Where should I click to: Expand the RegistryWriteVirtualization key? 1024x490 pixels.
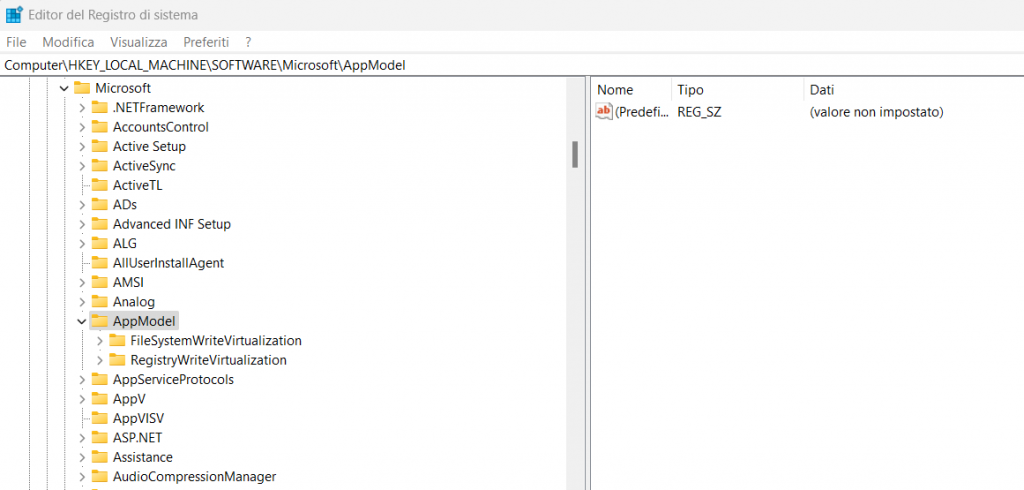100,360
